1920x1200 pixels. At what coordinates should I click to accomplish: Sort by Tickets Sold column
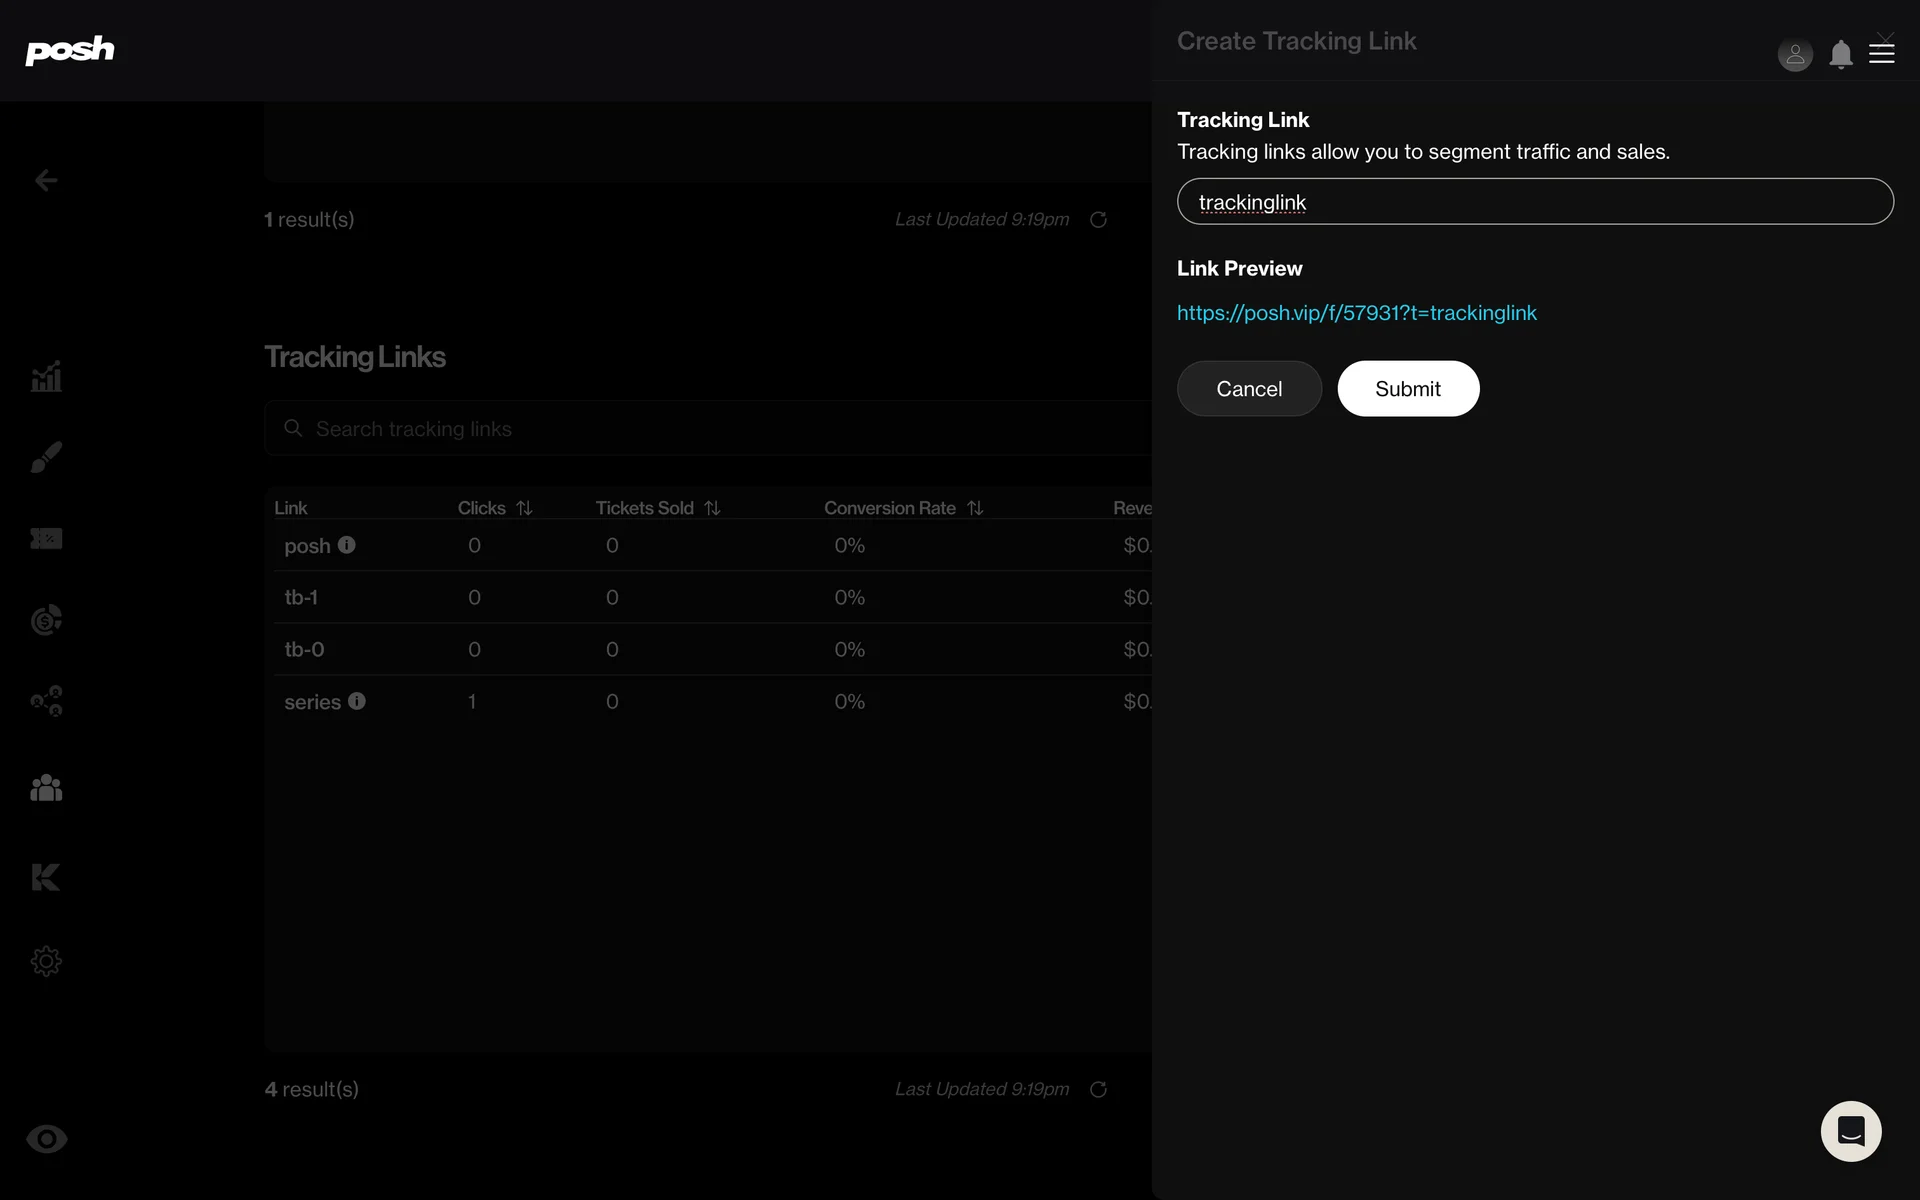pyautogui.click(x=712, y=508)
